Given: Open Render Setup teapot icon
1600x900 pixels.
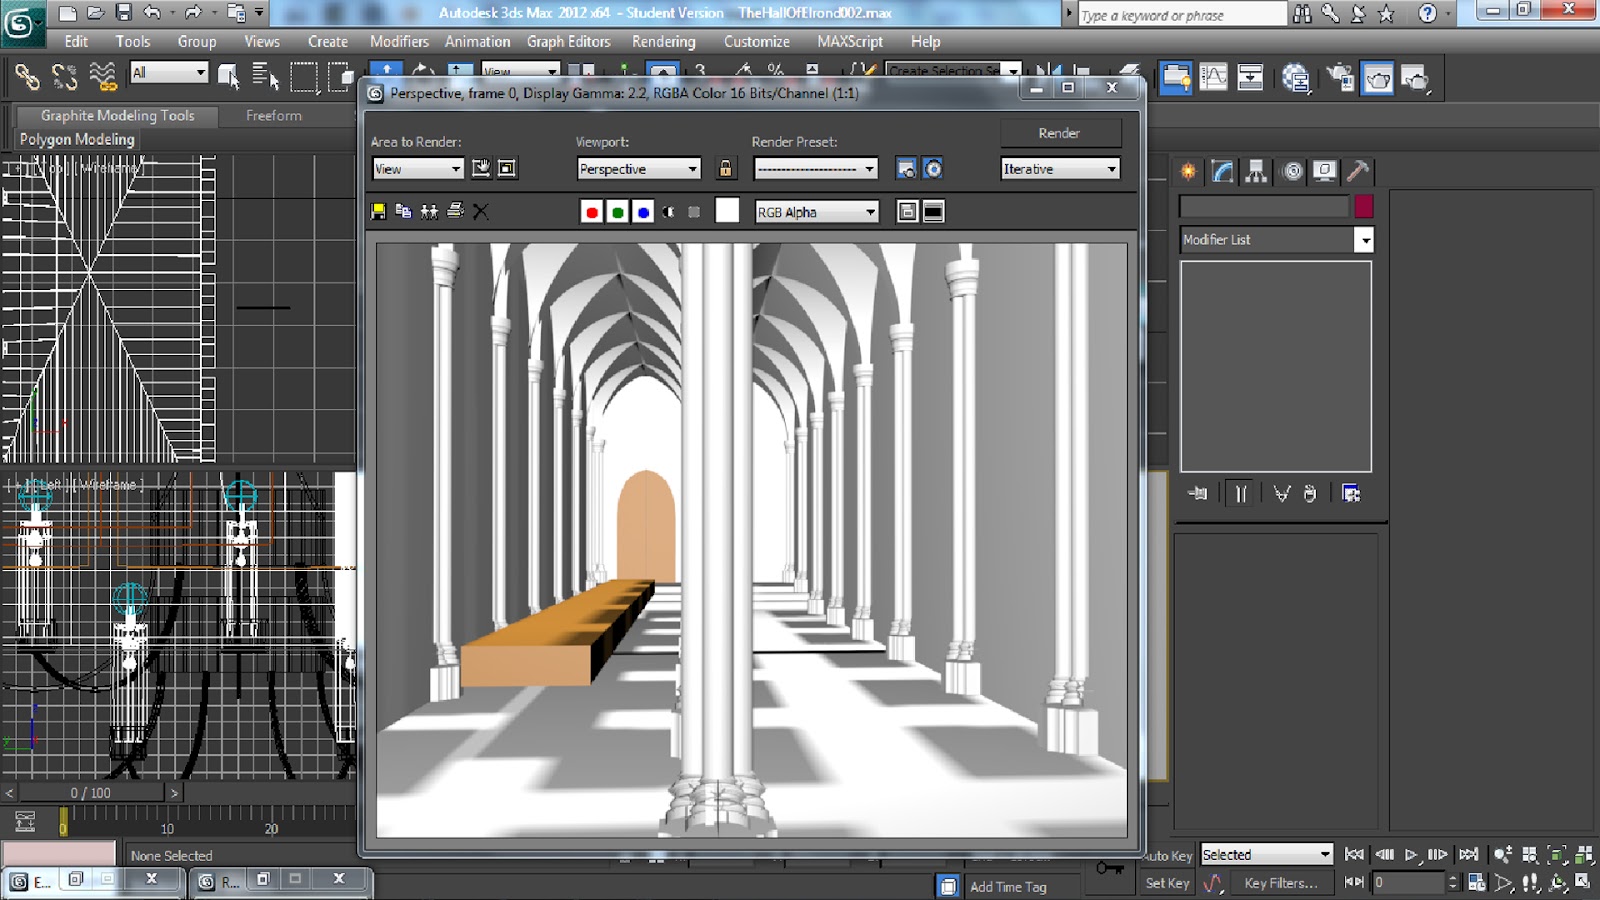Looking at the screenshot, I should click(1340, 78).
